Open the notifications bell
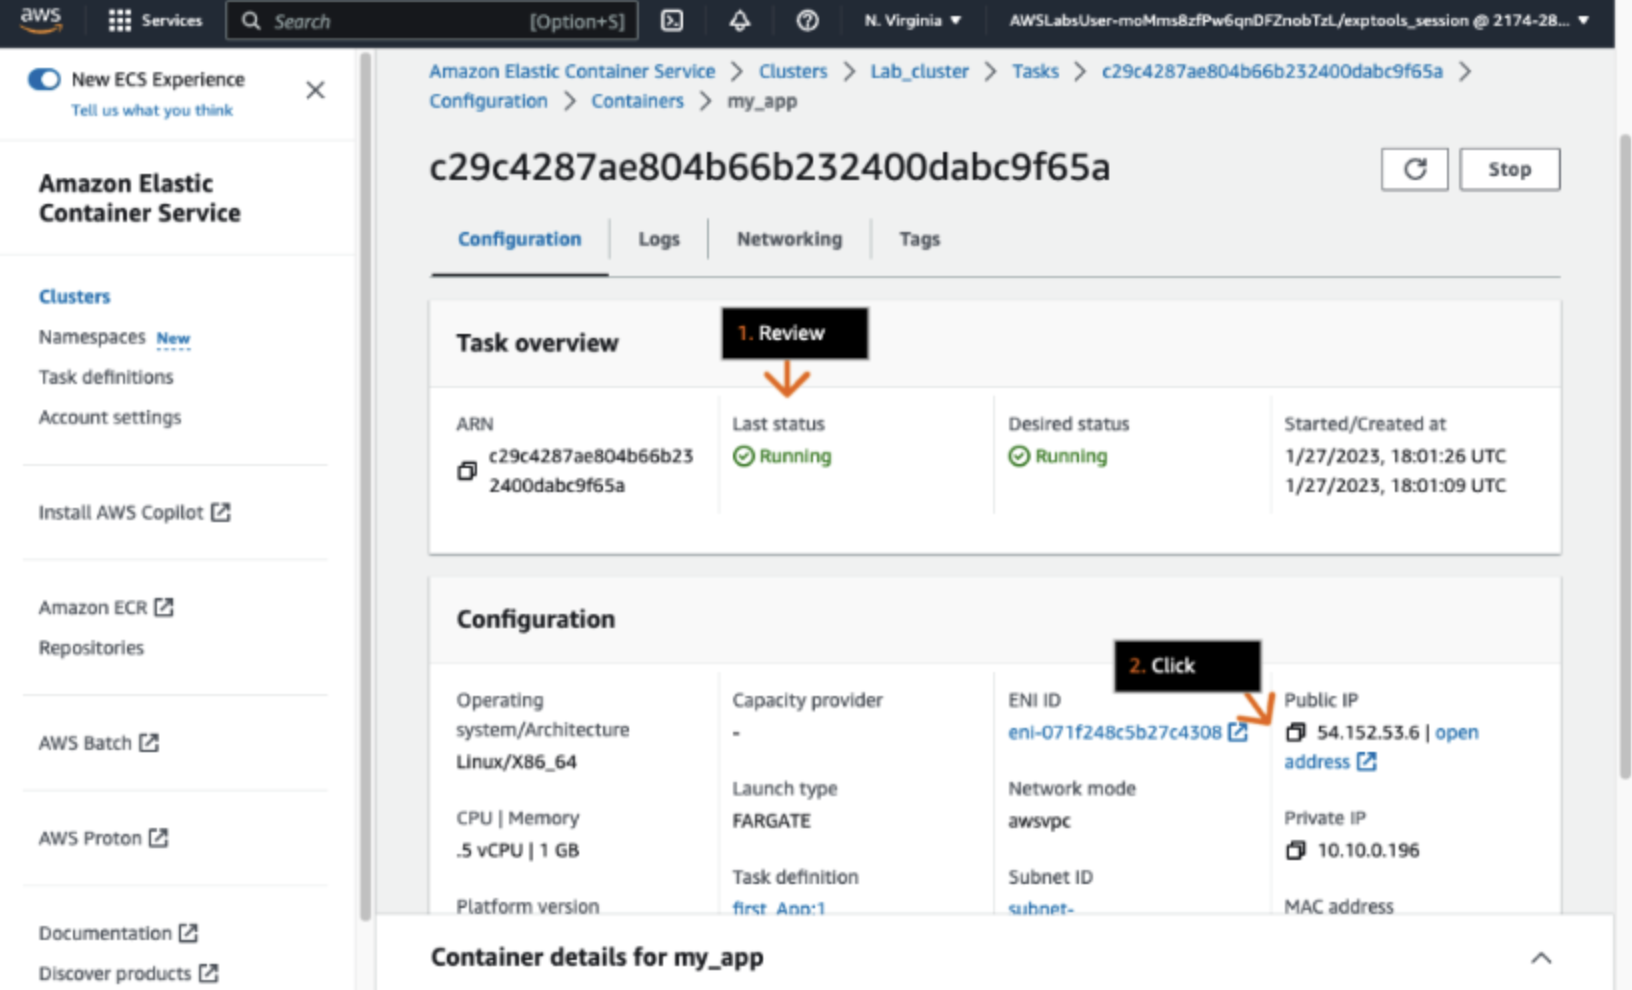This screenshot has height=990, width=1632. coord(740,20)
